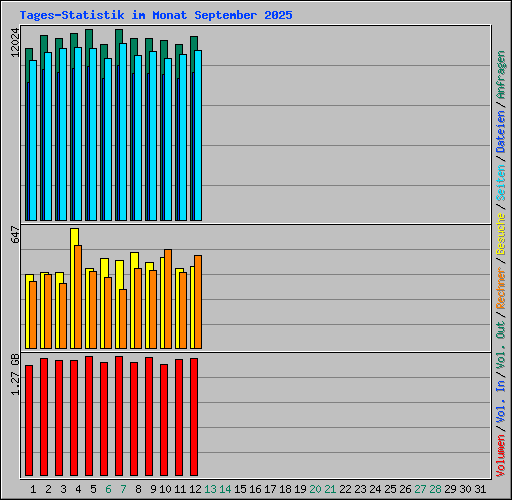Click the yellow Besuche legend label
The height and width of the screenshot is (500, 512).
tap(501, 234)
